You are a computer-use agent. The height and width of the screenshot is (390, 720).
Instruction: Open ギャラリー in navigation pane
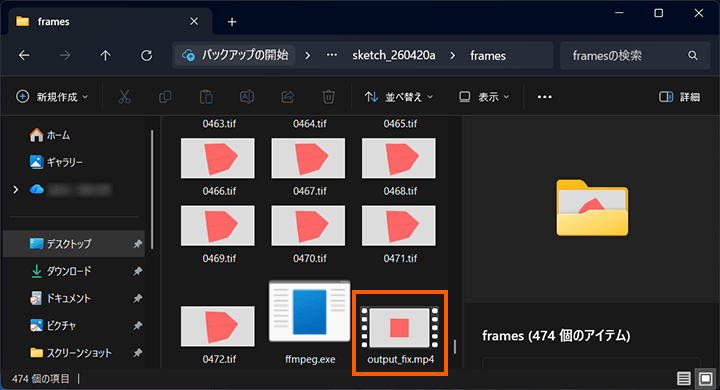pyautogui.click(x=56, y=162)
